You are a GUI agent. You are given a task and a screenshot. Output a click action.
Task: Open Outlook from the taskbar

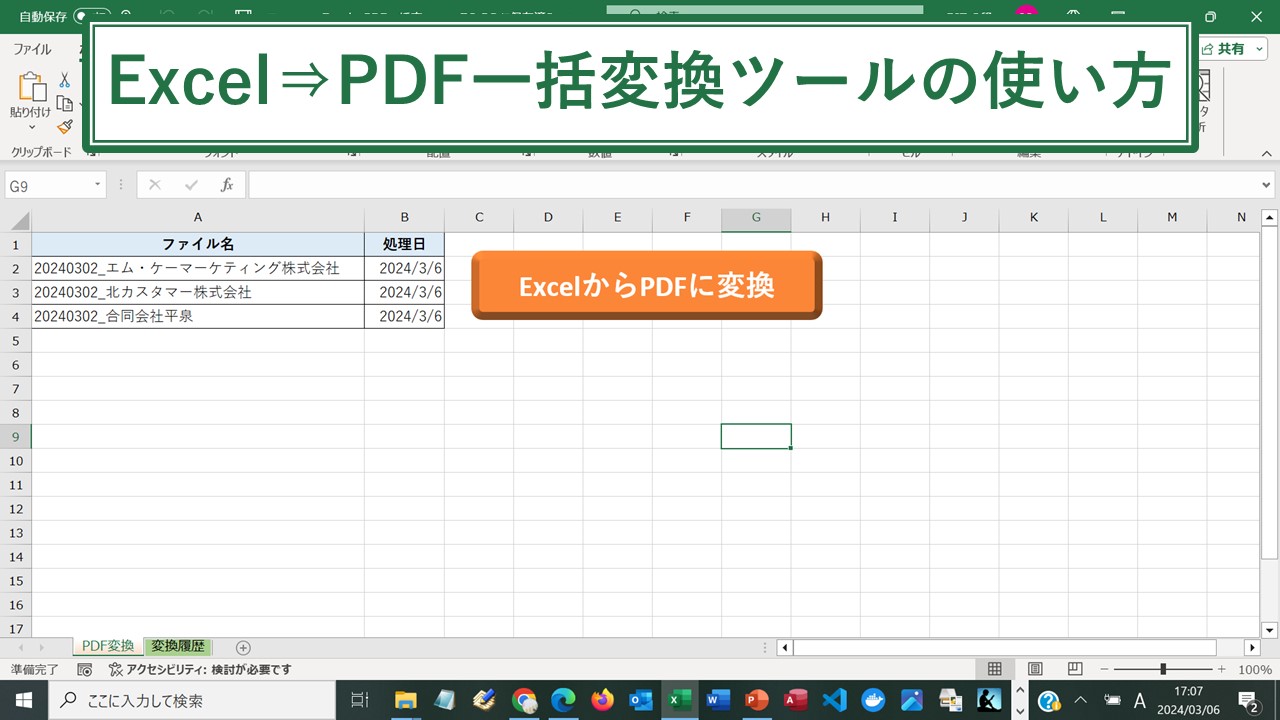(641, 700)
